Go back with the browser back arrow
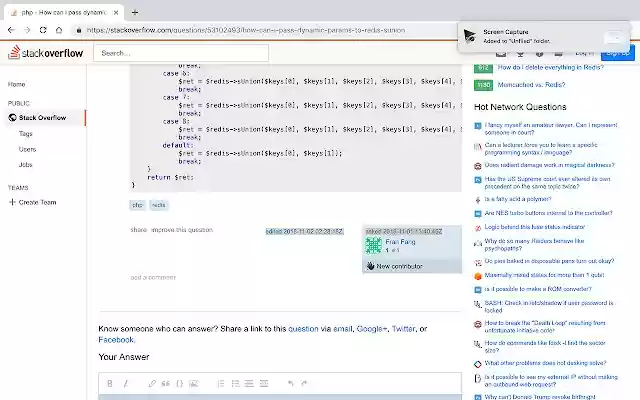Screen dimensions: 640x400 11,30
